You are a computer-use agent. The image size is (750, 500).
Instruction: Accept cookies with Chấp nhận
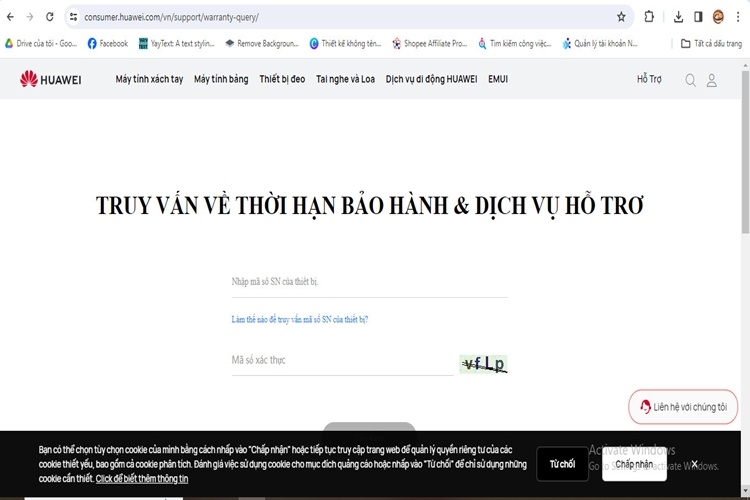pos(634,464)
